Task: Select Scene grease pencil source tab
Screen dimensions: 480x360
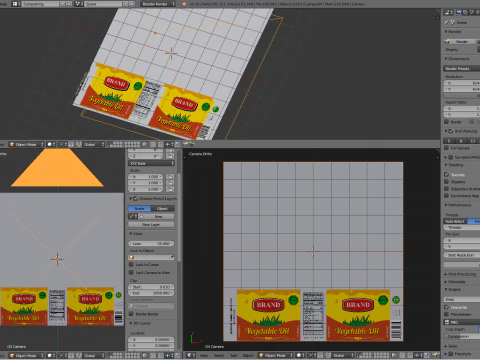Action: 139,208
